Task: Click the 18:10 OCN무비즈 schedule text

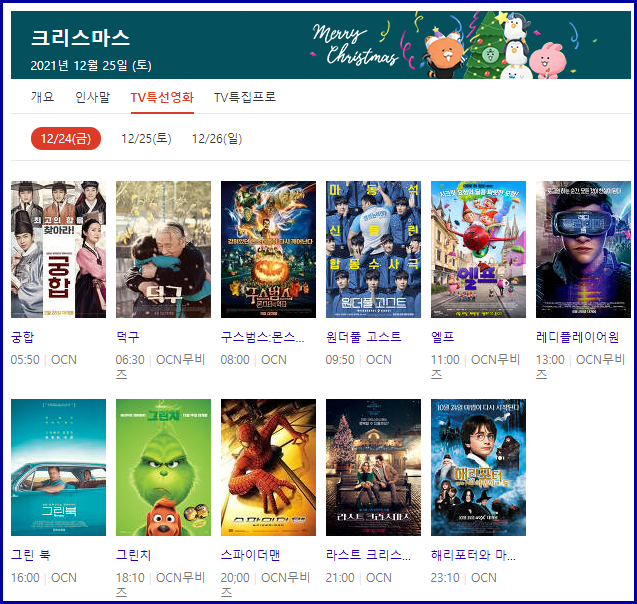Action: click(x=160, y=585)
